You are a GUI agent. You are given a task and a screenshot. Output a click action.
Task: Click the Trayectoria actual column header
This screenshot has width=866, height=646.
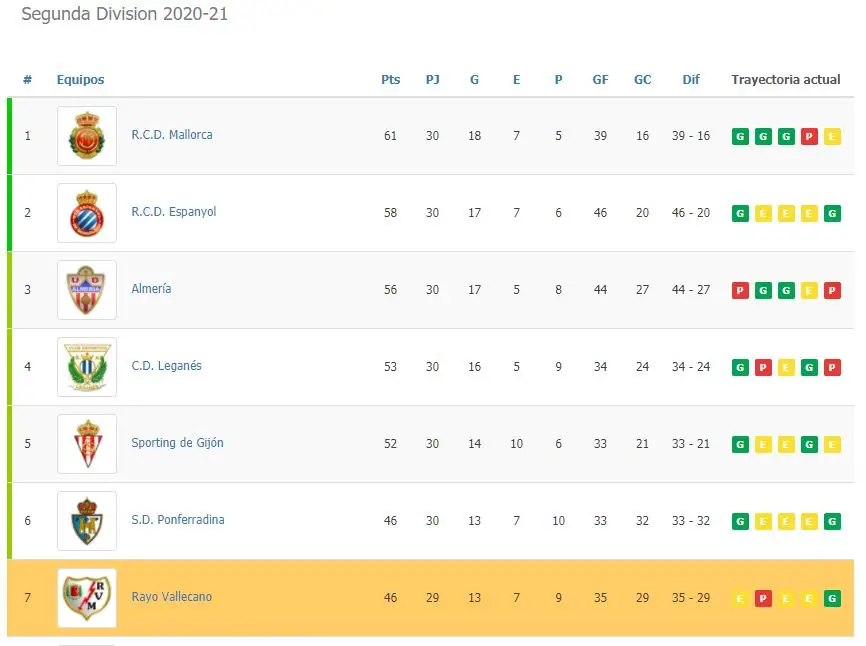pos(785,80)
